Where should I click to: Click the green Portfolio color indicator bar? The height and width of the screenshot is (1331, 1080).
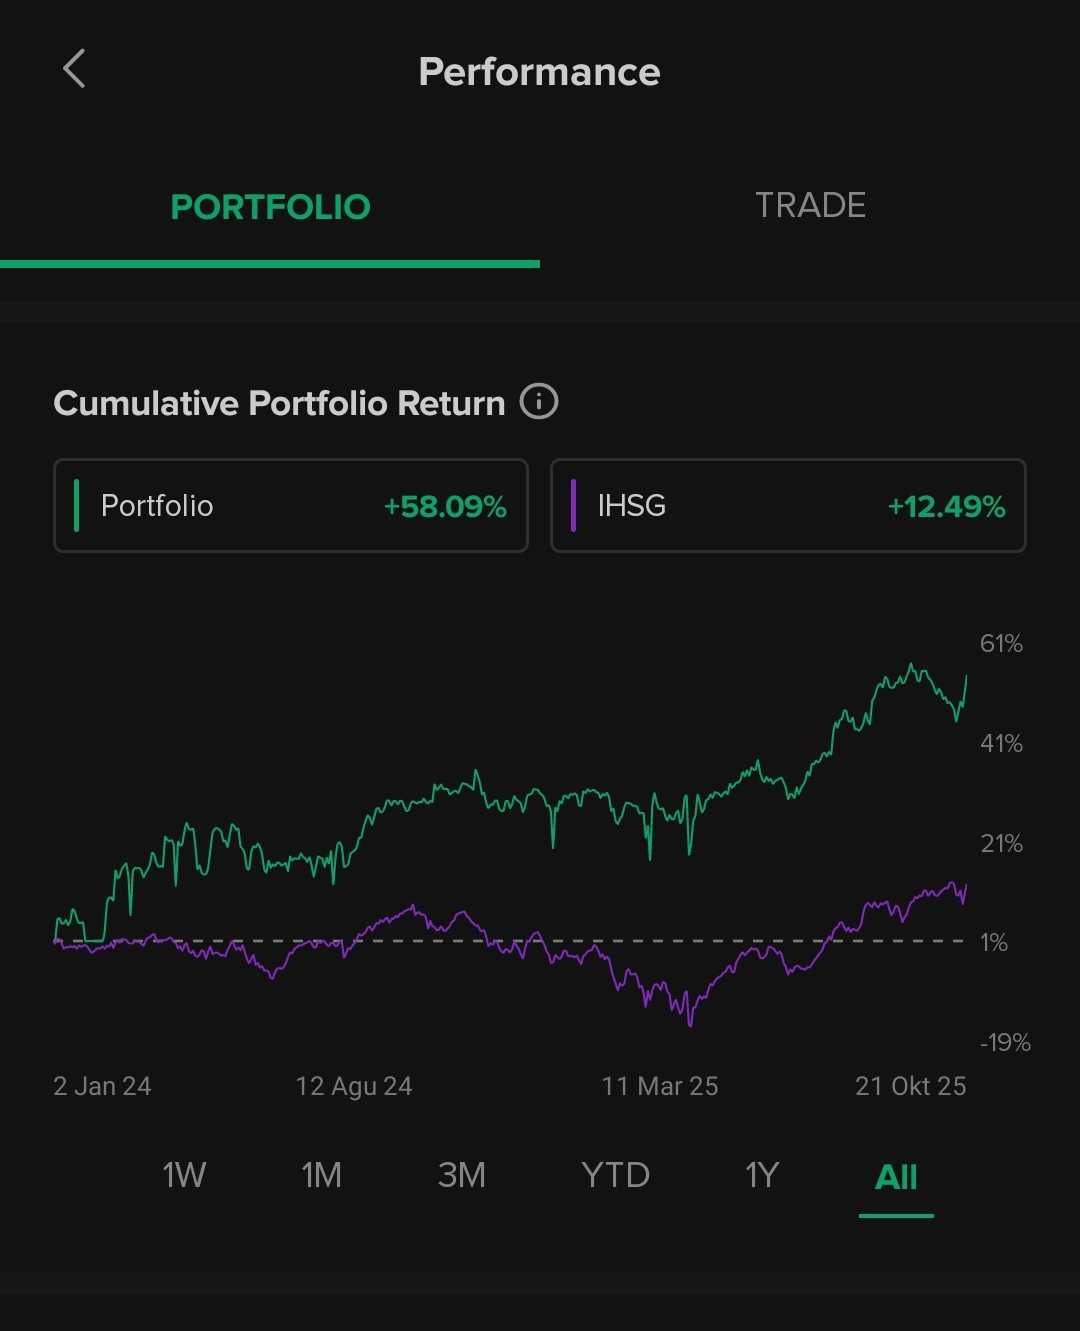[77, 505]
